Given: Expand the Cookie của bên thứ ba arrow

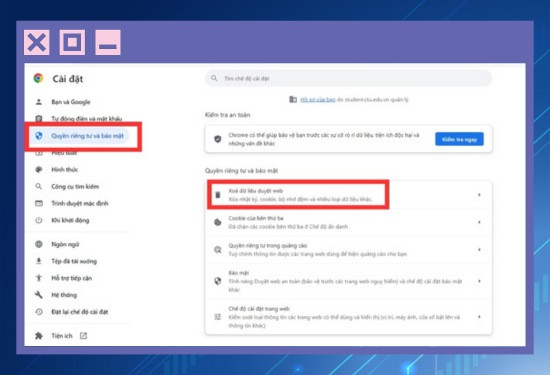Looking at the screenshot, I should pyautogui.click(x=479, y=222).
